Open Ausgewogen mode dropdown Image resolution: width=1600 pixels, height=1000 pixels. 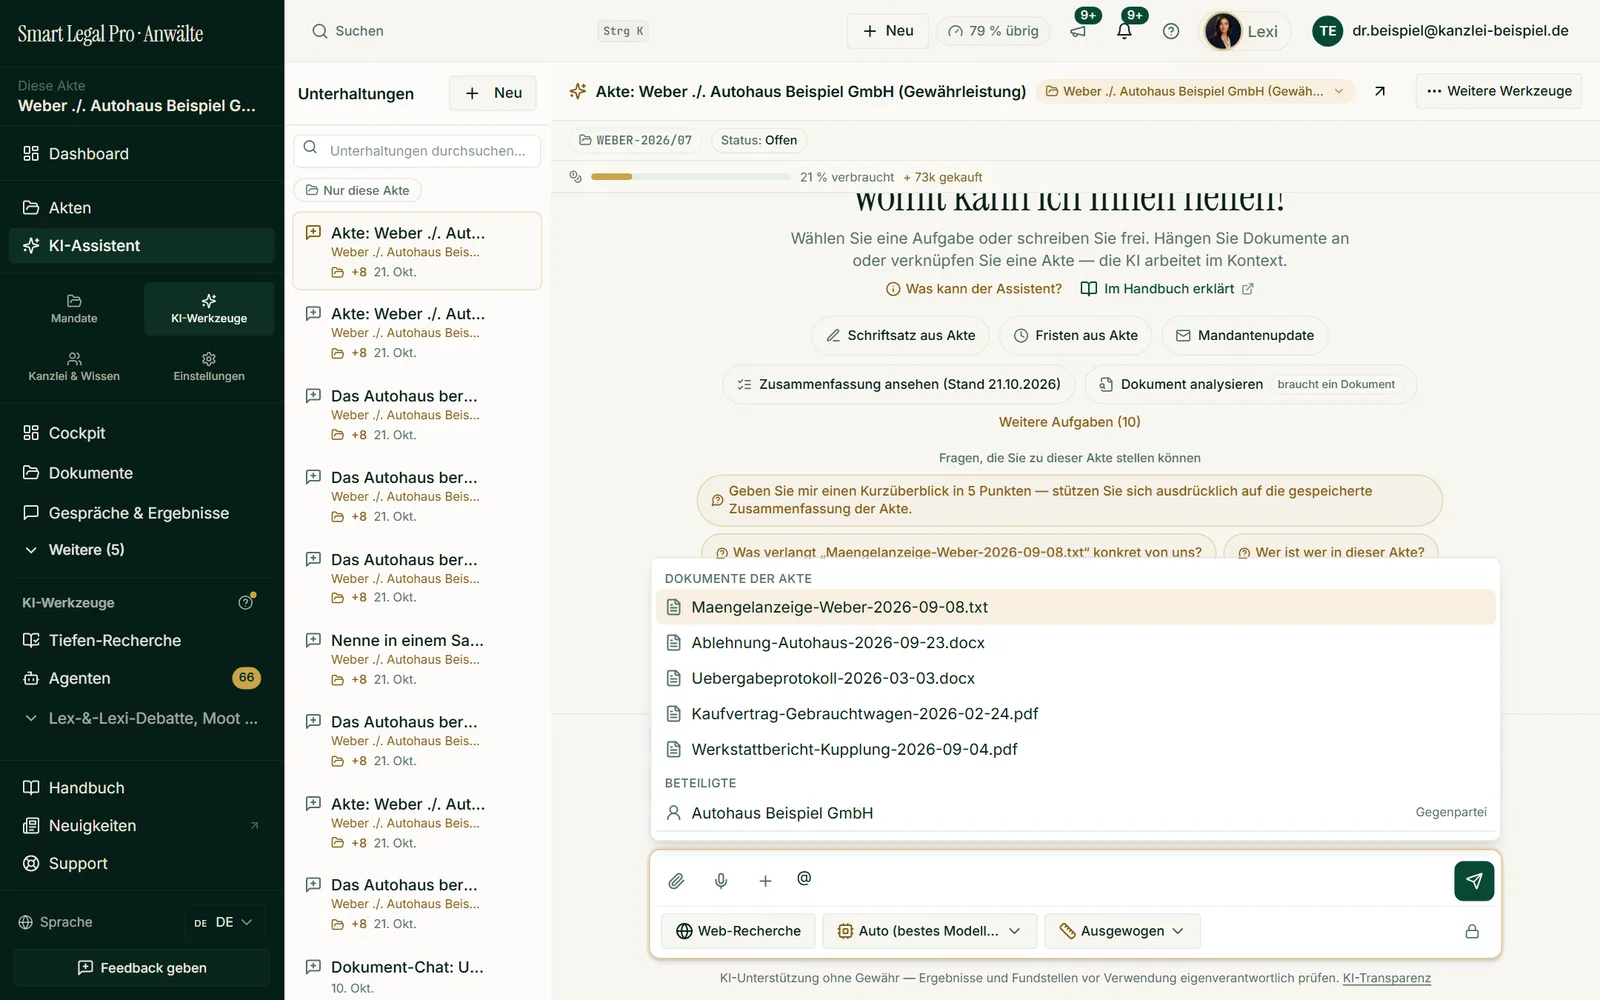[x=1122, y=931]
